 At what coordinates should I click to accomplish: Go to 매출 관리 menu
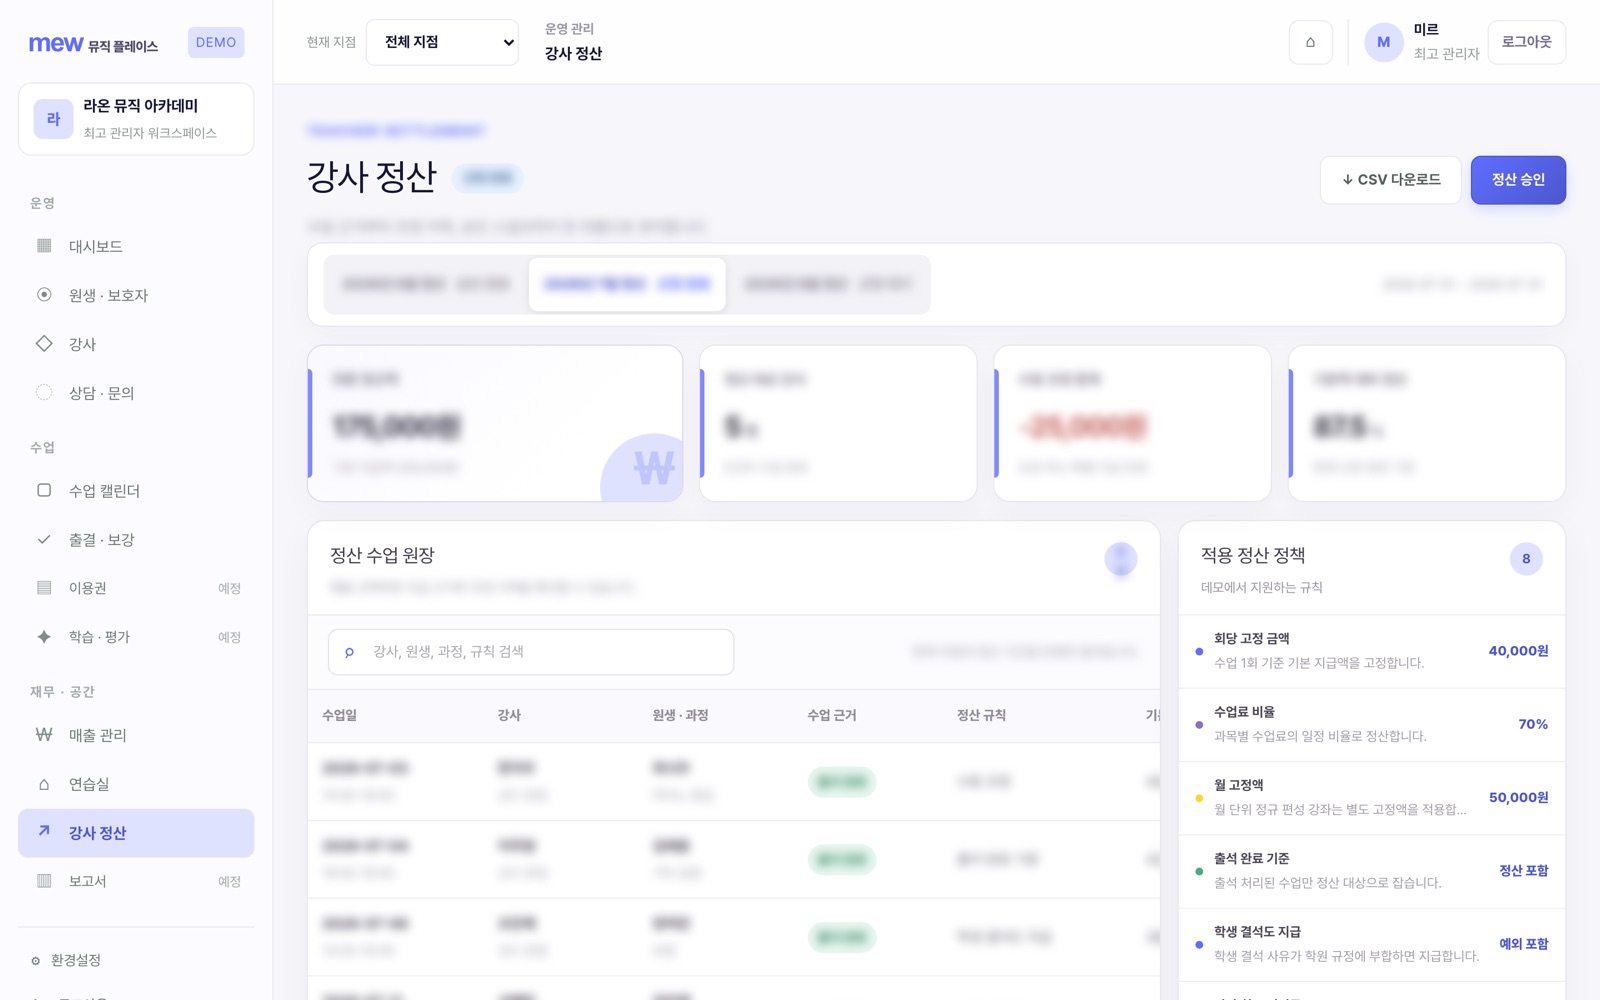[x=136, y=735]
